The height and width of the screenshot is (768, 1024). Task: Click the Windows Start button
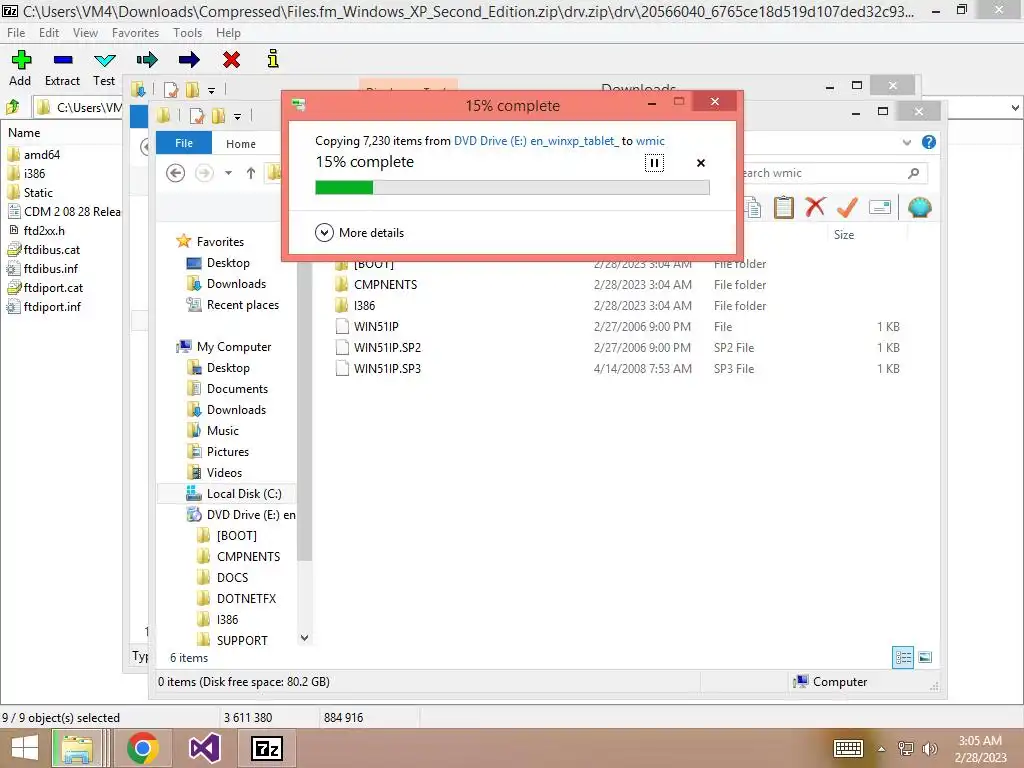click(25, 748)
